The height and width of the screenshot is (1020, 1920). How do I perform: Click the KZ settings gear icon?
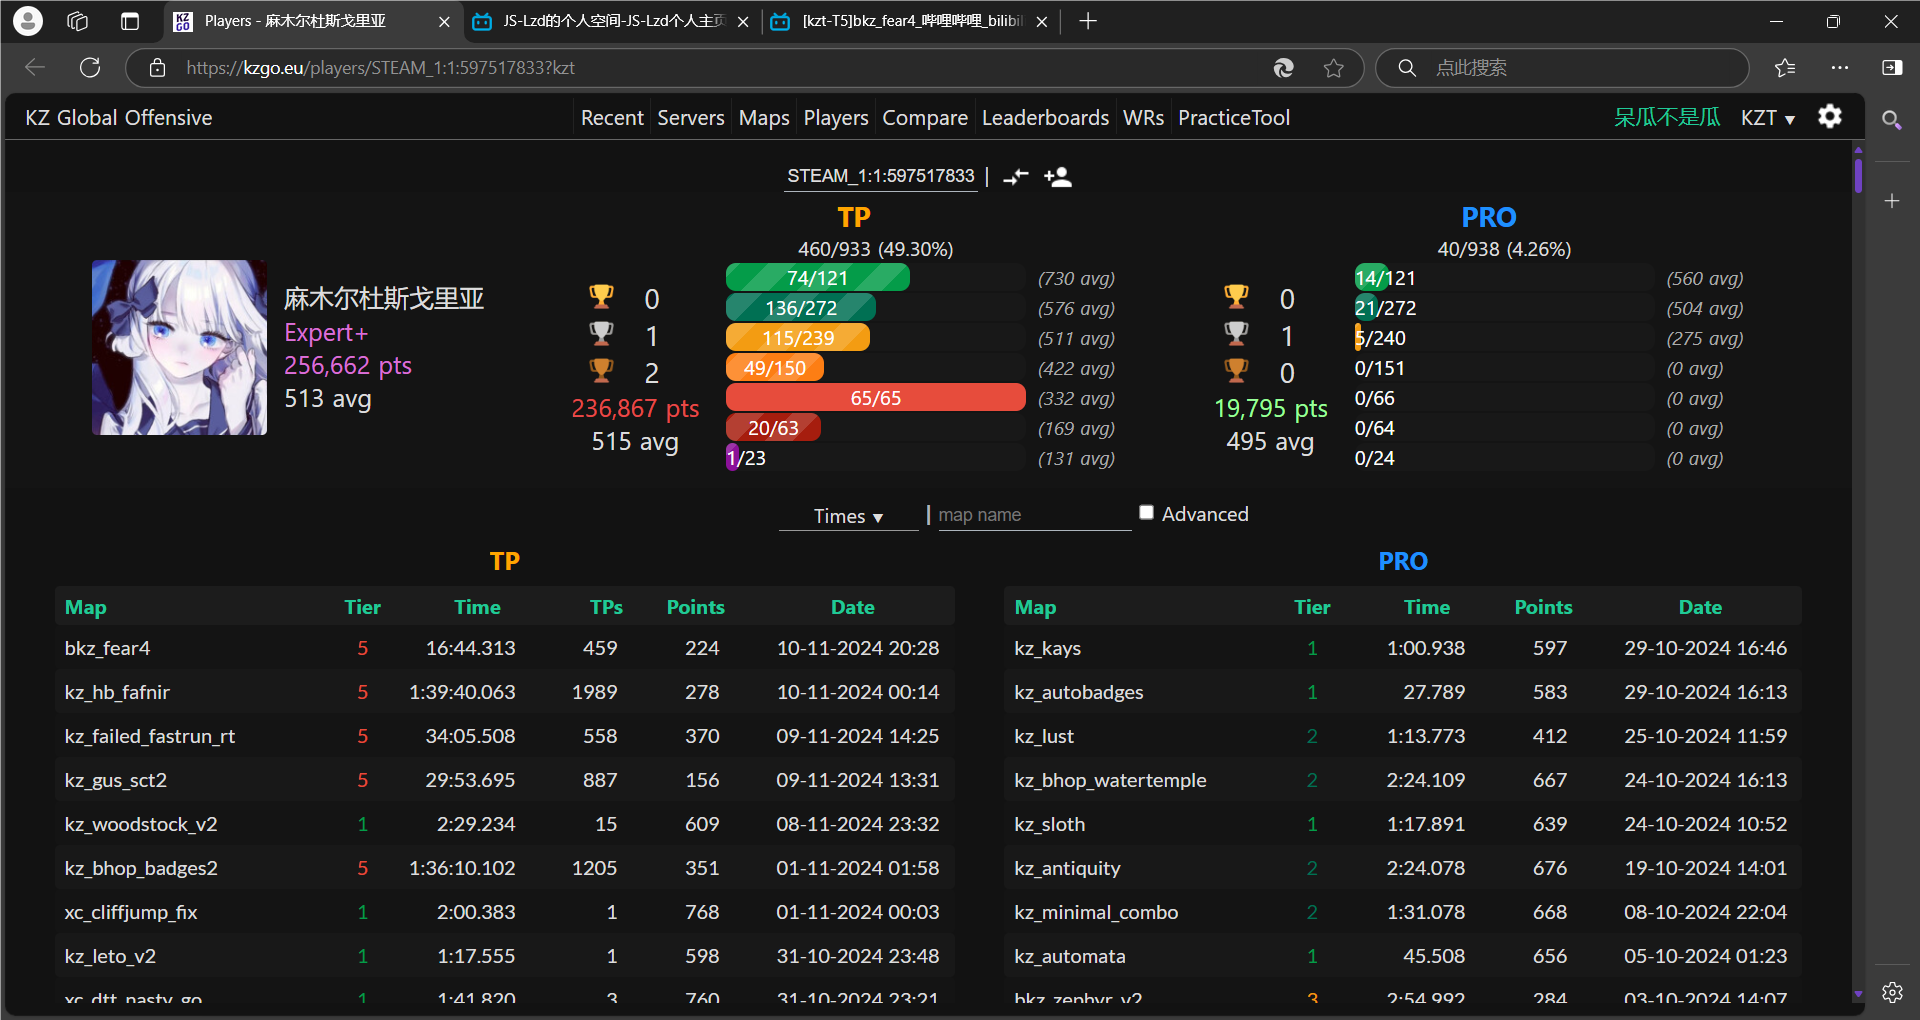tap(1830, 116)
